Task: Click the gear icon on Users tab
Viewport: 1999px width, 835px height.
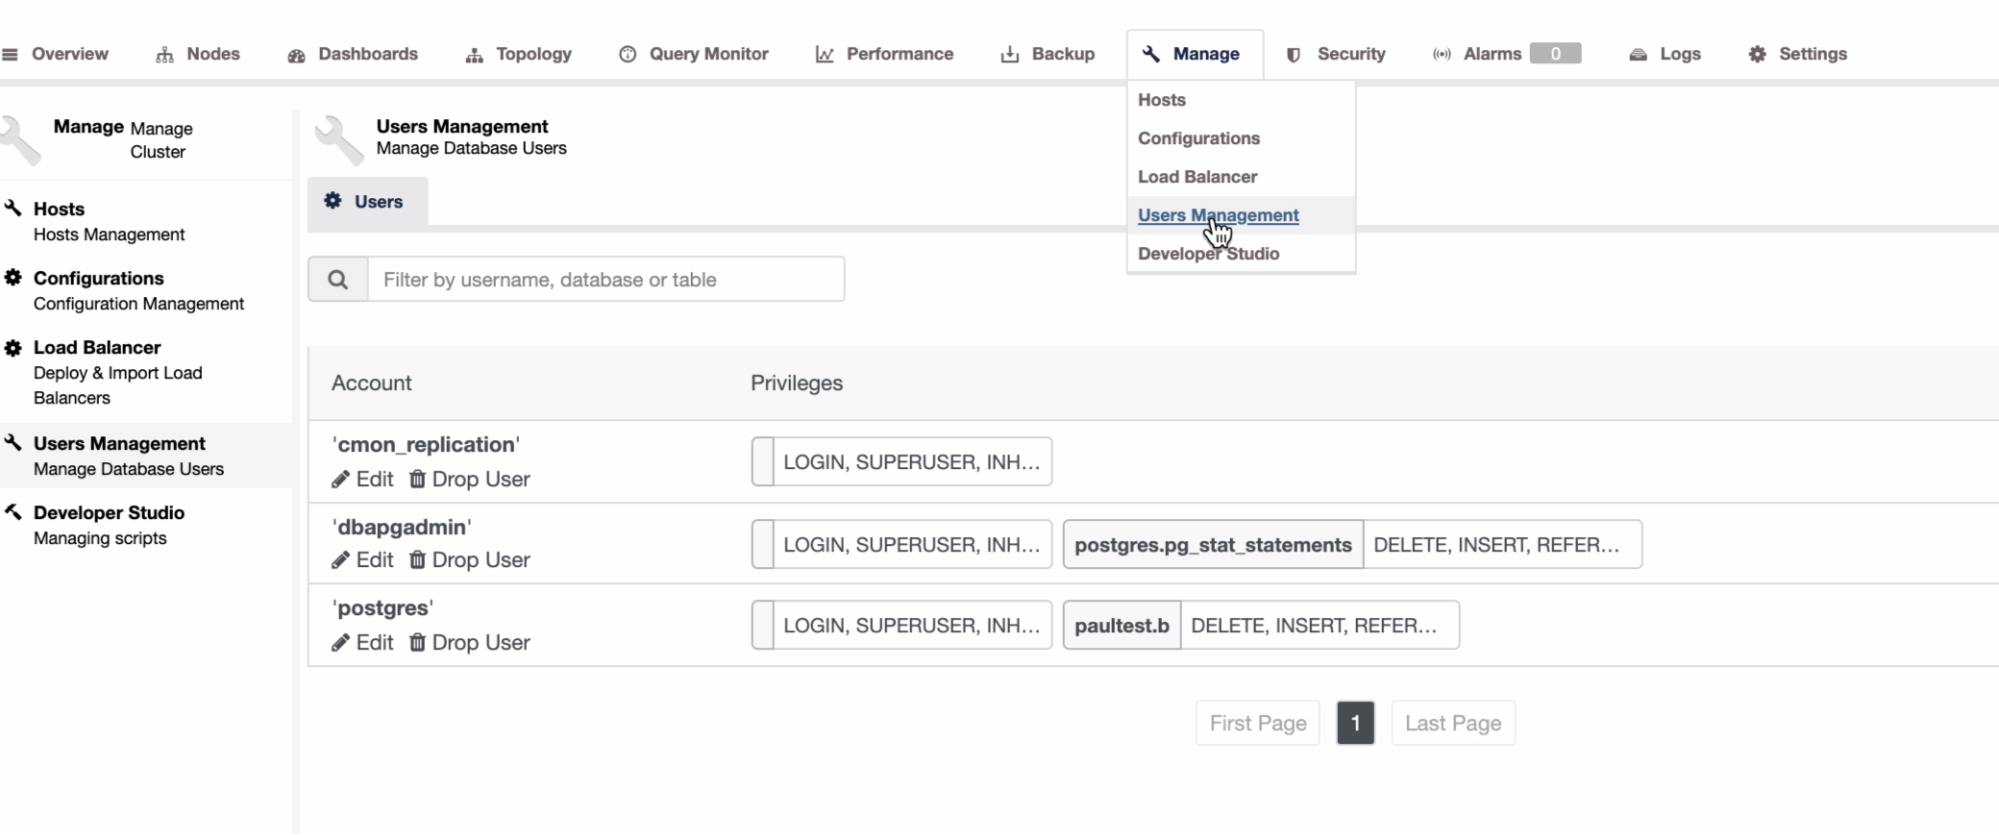Action: pyautogui.click(x=333, y=201)
